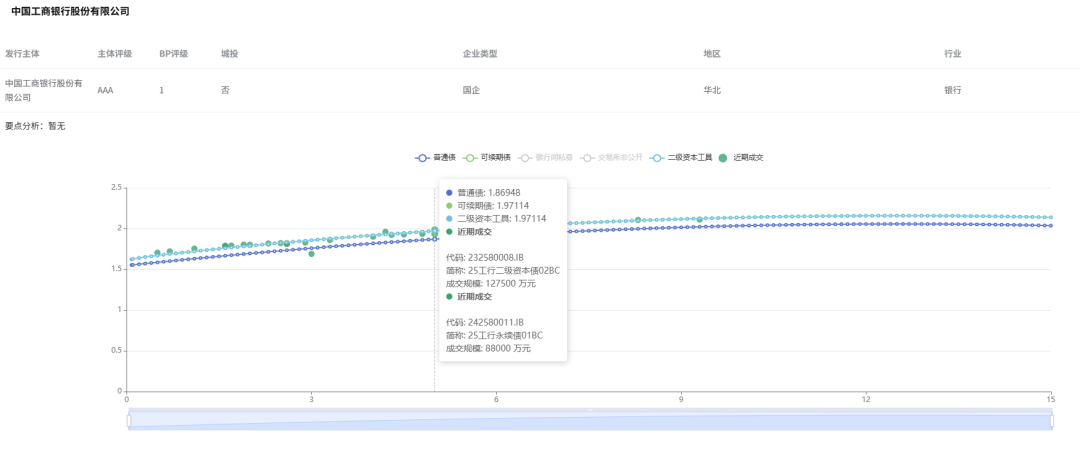
Task: Enable the 交易所非公开 legend series
Action: pos(612,158)
